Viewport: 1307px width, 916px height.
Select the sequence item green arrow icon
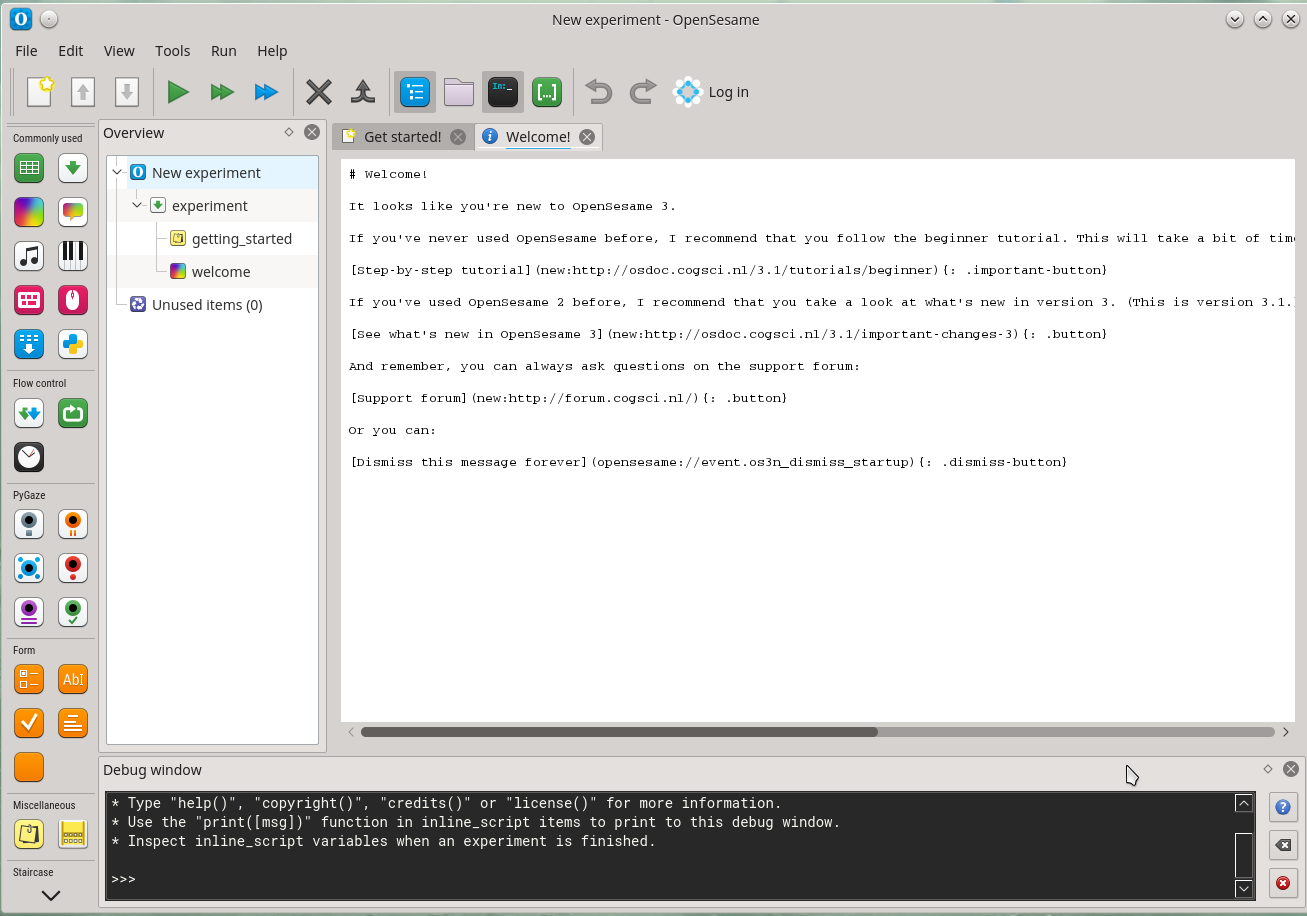pyautogui.click(x=73, y=168)
